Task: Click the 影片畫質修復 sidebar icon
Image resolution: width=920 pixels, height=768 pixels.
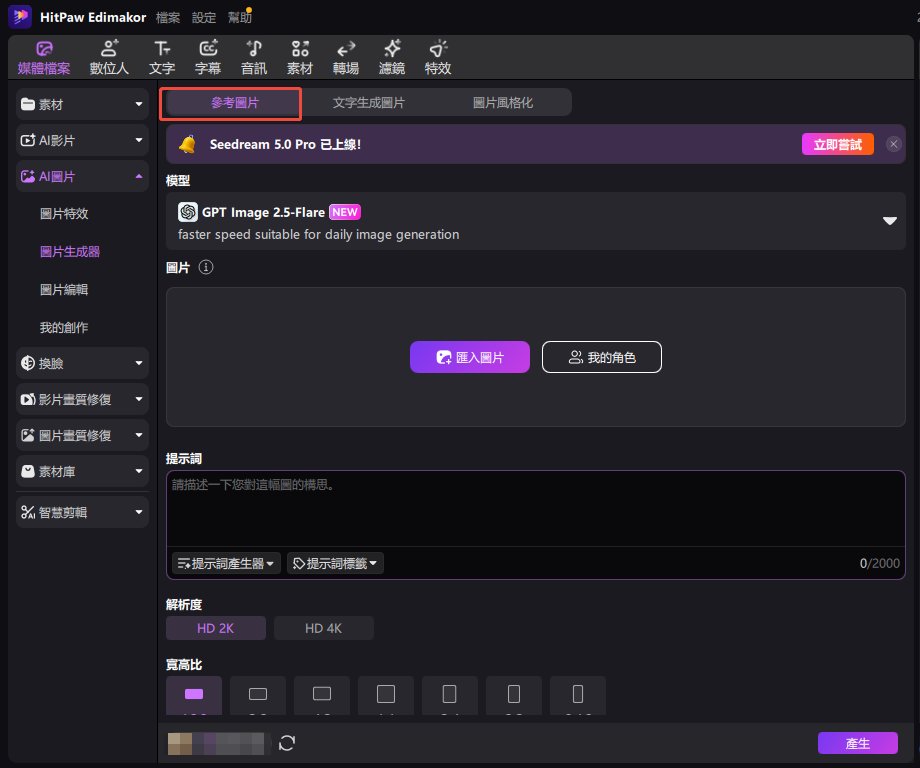Action: (x=28, y=400)
